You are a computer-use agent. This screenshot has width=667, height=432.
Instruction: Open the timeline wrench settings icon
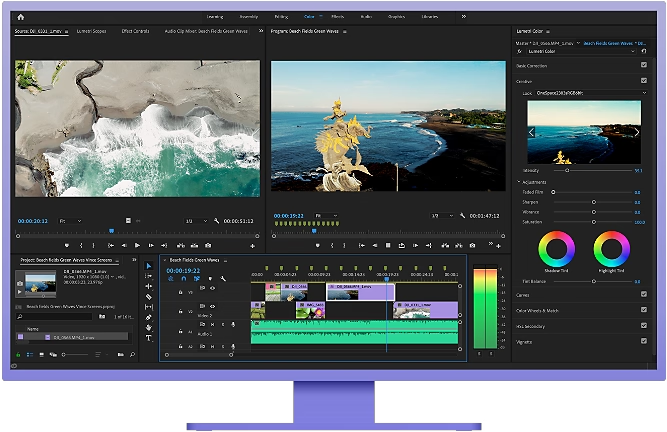(x=223, y=279)
